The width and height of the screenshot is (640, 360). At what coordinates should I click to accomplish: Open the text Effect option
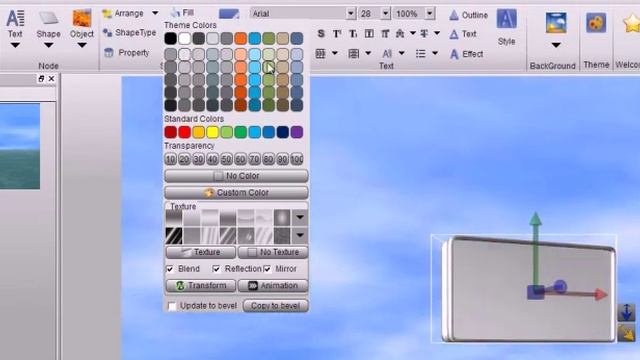tap(466, 54)
